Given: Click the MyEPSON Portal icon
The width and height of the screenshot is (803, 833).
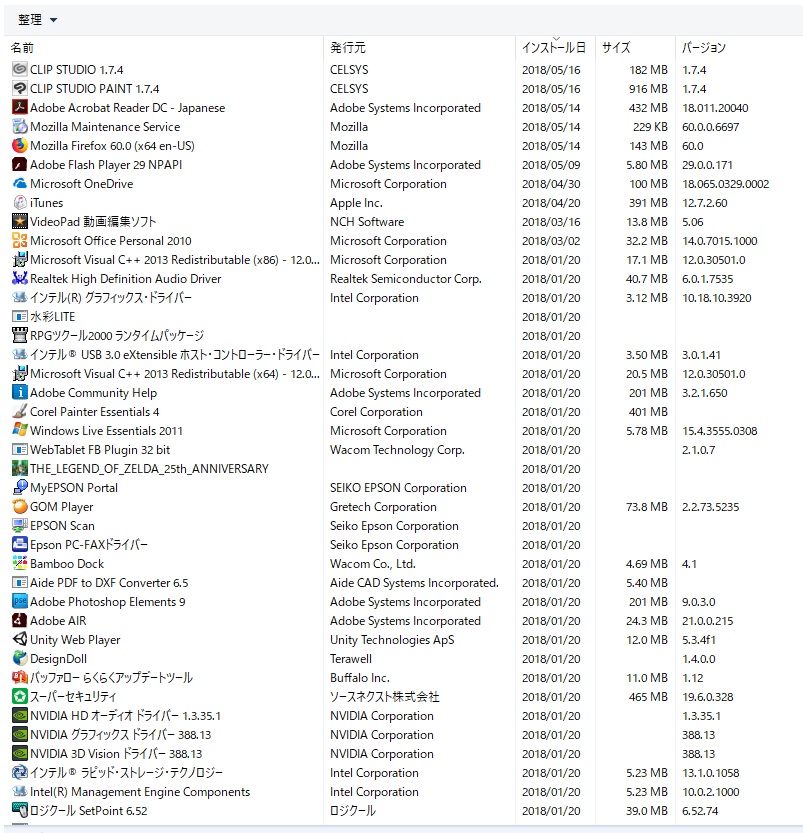Looking at the screenshot, I should pyautogui.click(x=20, y=487).
